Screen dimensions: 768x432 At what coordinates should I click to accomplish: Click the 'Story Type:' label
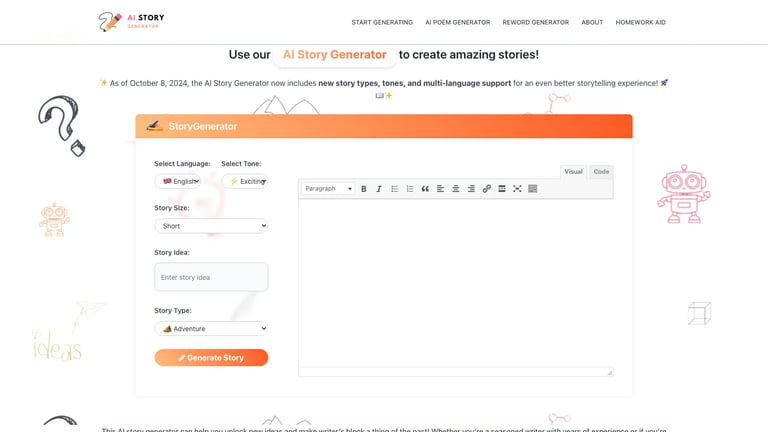(173, 311)
